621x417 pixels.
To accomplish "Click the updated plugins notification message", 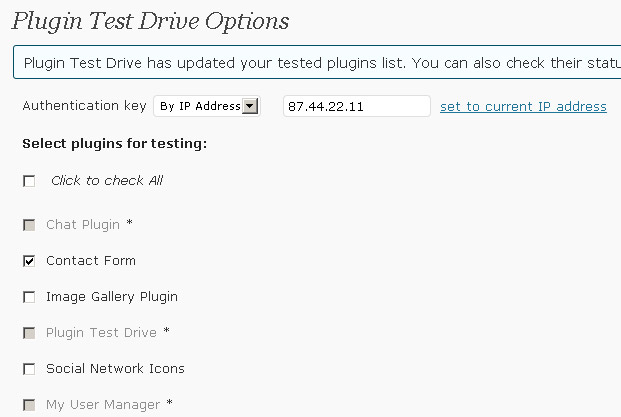I will tap(317, 63).
